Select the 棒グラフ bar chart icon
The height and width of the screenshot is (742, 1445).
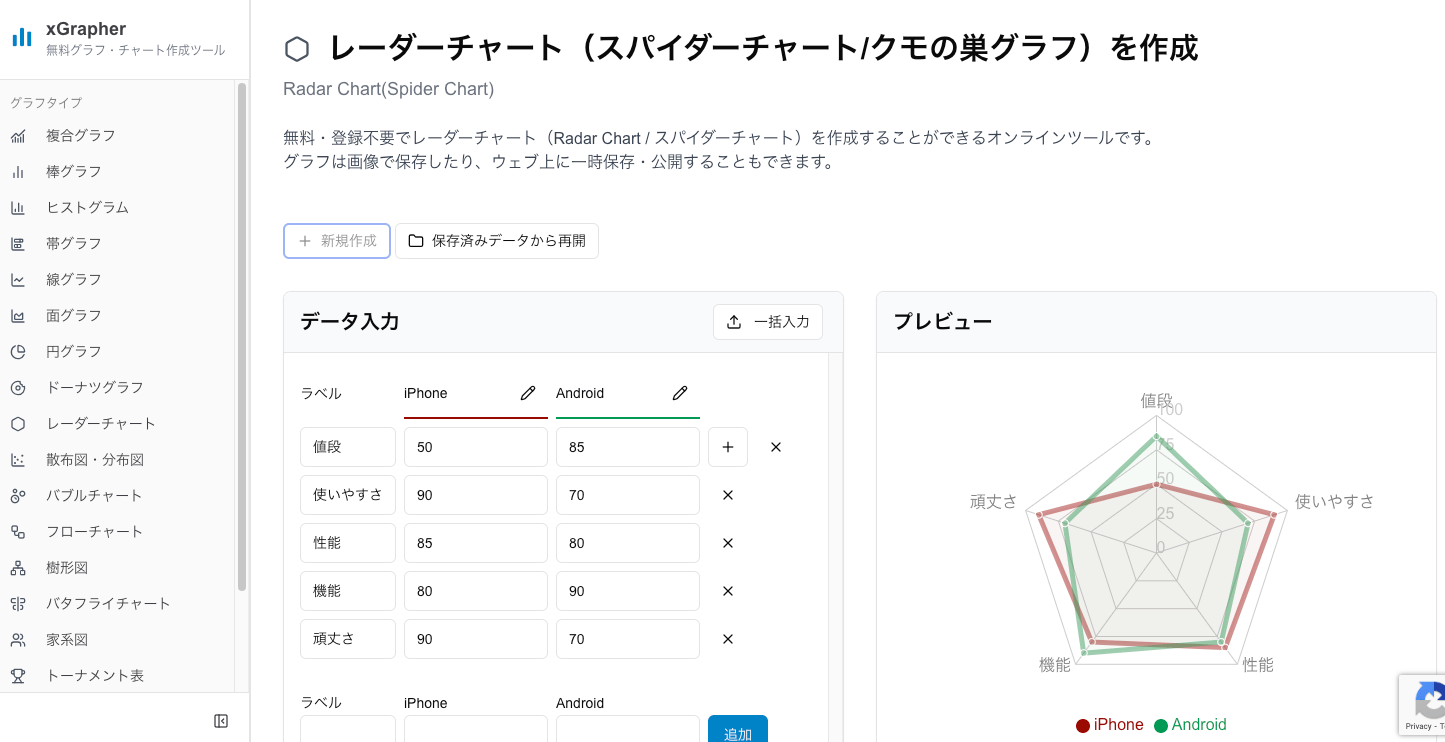pyautogui.click(x=18, y=171)
